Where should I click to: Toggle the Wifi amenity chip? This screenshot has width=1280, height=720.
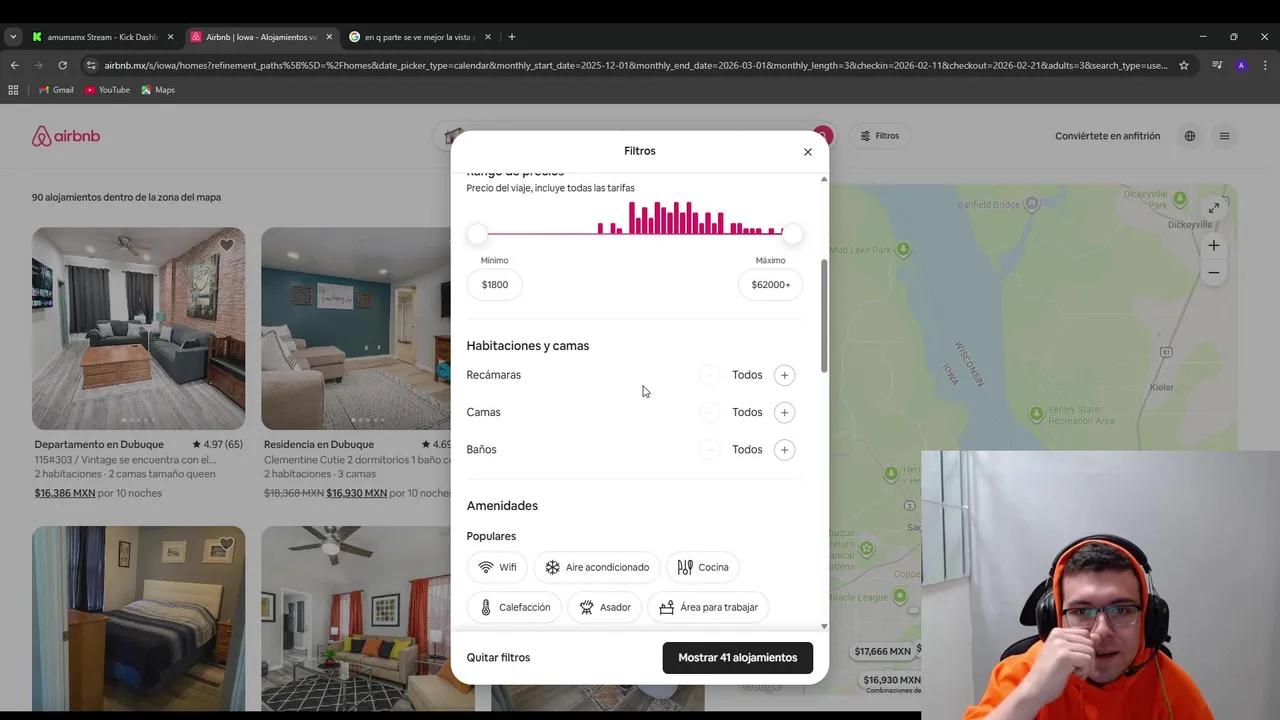coord(497,567)
